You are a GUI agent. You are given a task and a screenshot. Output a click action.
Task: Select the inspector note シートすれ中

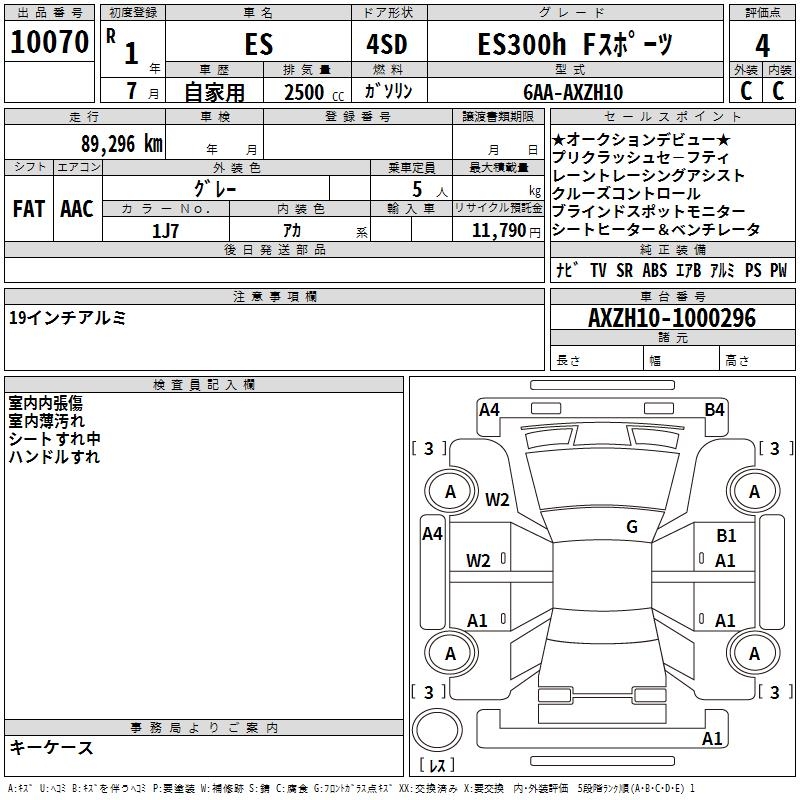pos(54,439)
